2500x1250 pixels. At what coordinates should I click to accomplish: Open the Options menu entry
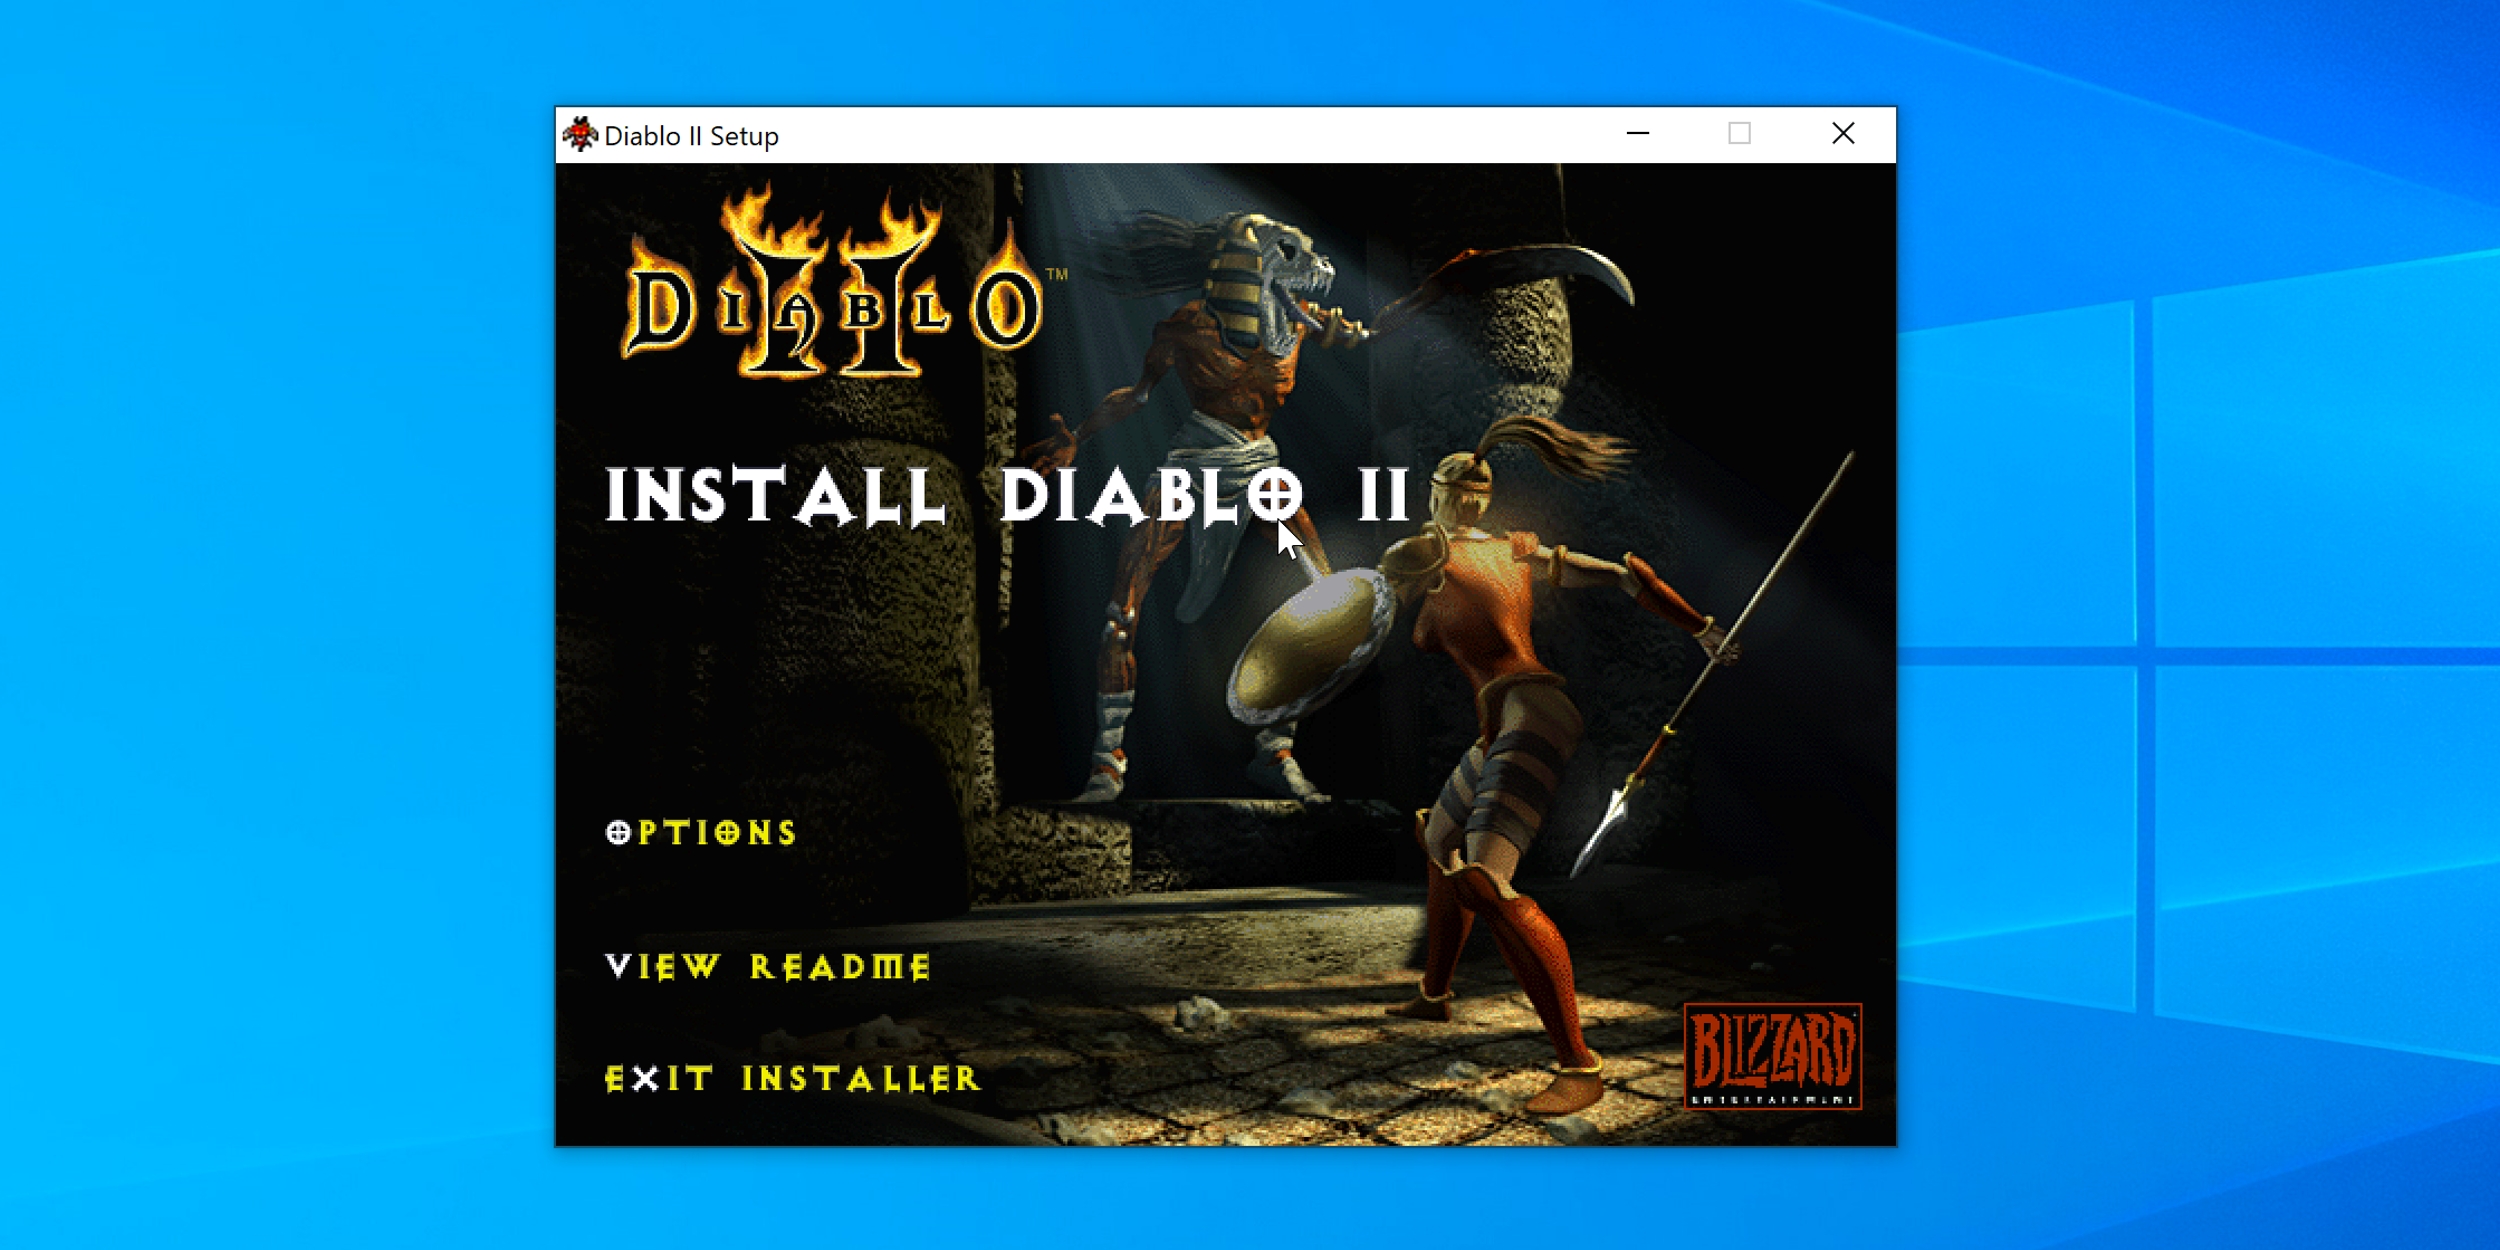click(701, 833)
